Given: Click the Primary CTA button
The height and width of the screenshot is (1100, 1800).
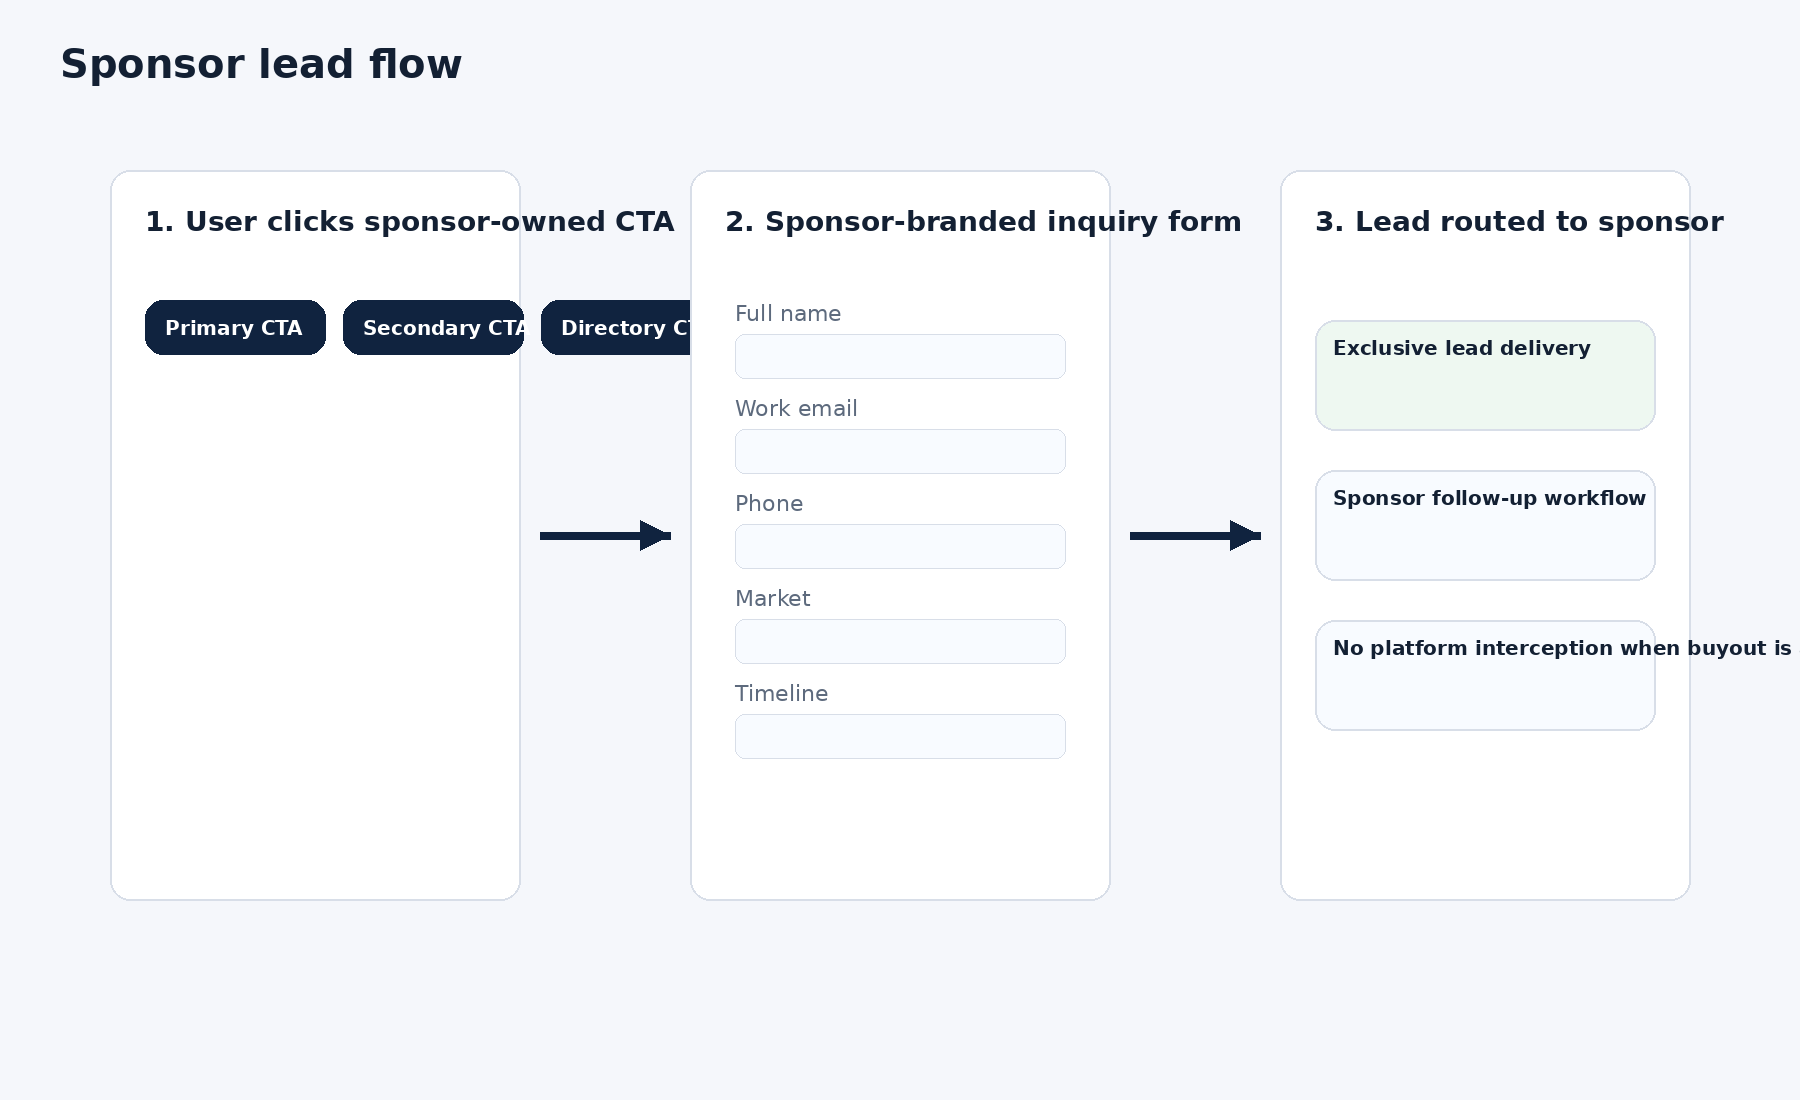Looking at the screenshot, I should click(x=234, y=327).
